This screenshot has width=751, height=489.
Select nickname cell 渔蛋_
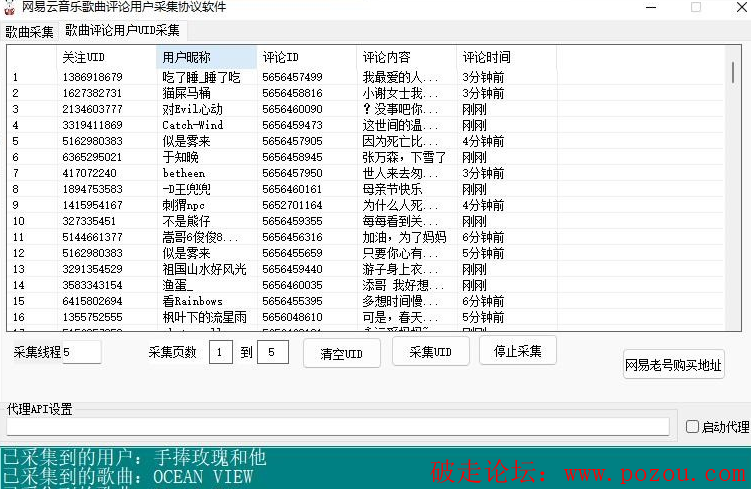click(x=178, y=285)
